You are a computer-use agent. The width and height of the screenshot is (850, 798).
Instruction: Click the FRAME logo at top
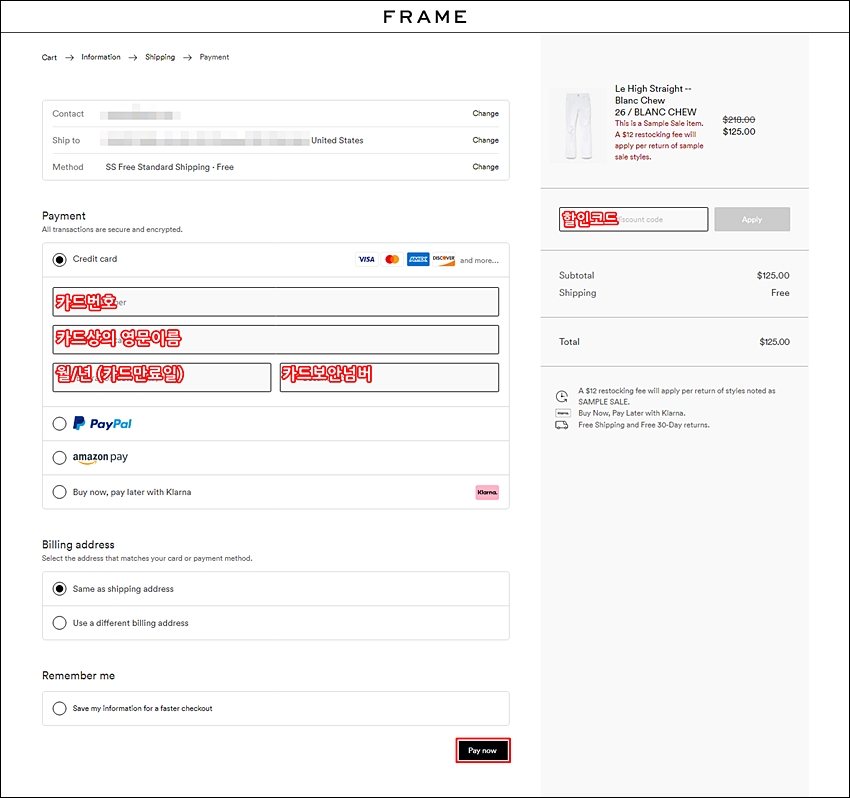(x=425, y=17)
